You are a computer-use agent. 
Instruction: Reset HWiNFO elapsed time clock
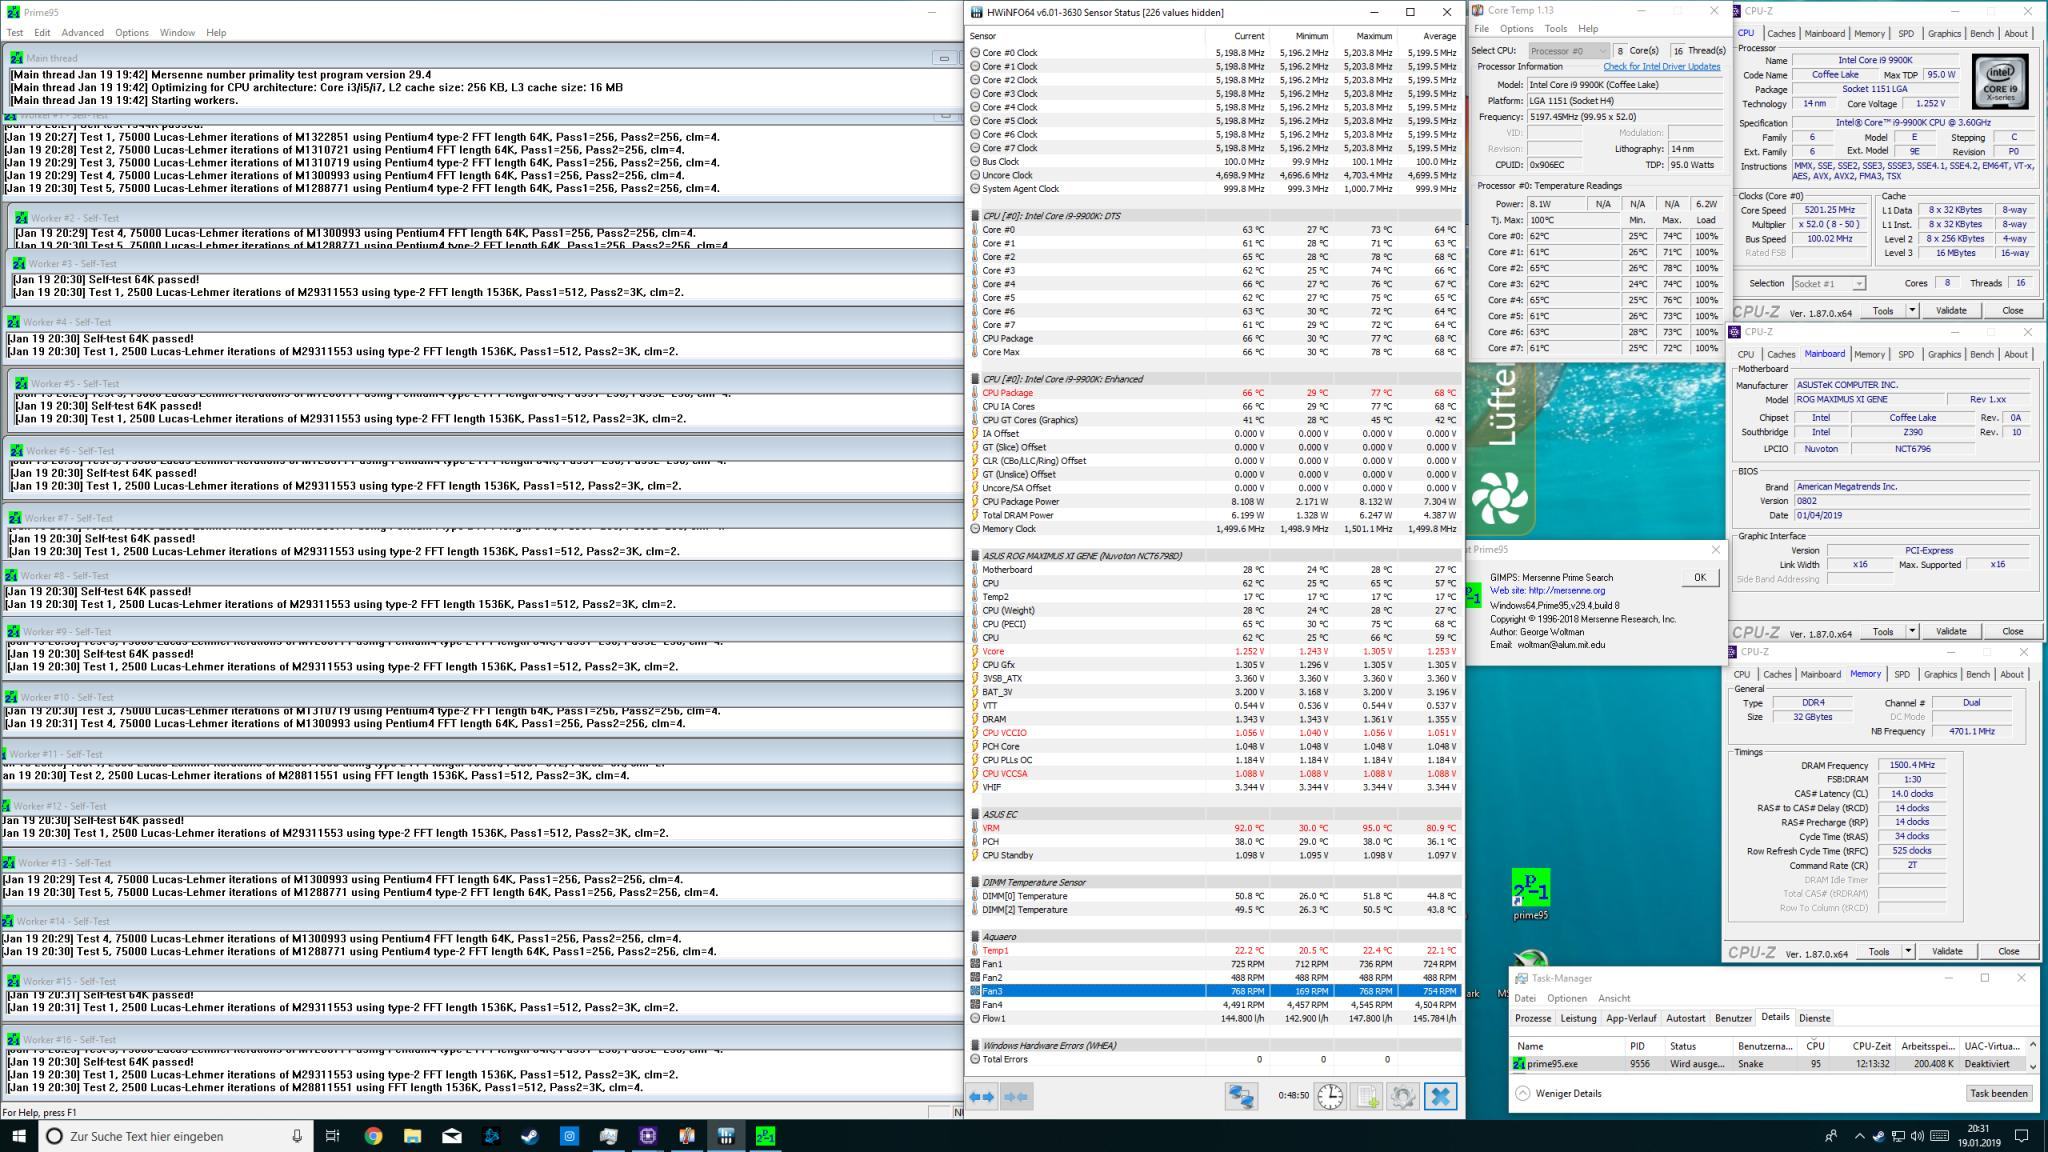1330,1097
